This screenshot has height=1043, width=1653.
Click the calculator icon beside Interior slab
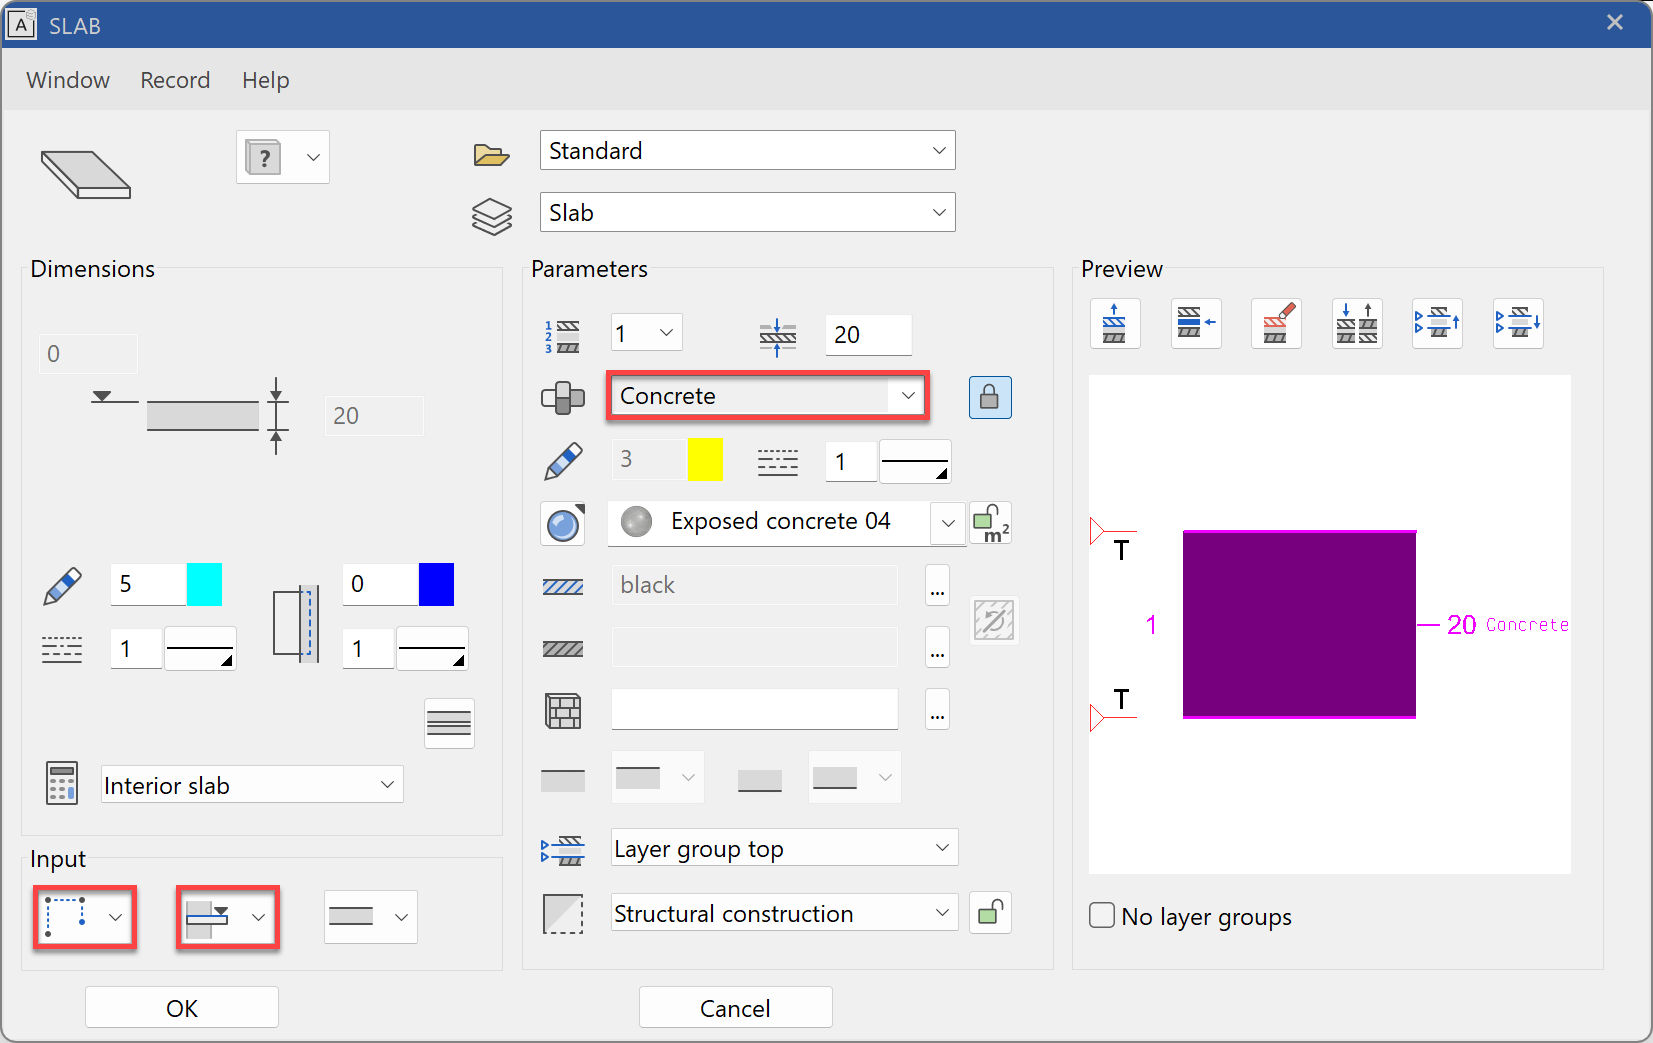62,784
